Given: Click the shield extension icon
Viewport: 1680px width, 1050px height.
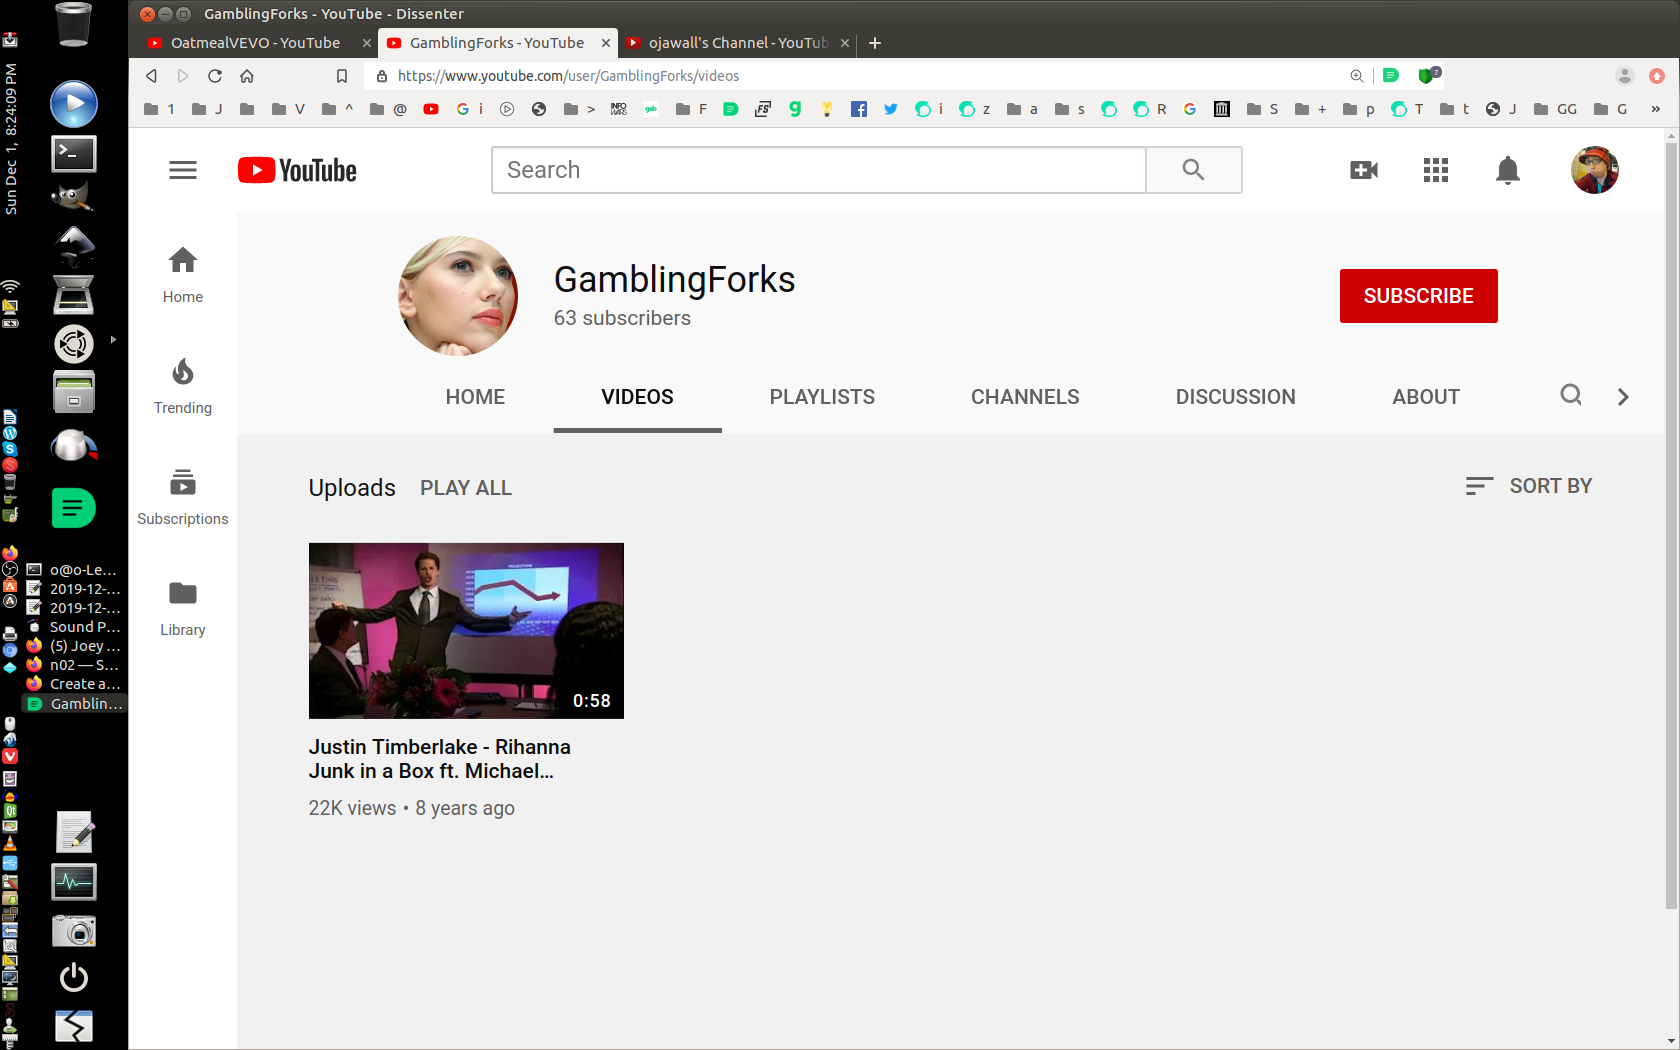Looking at the screenshot, I should coord(1428,75).
